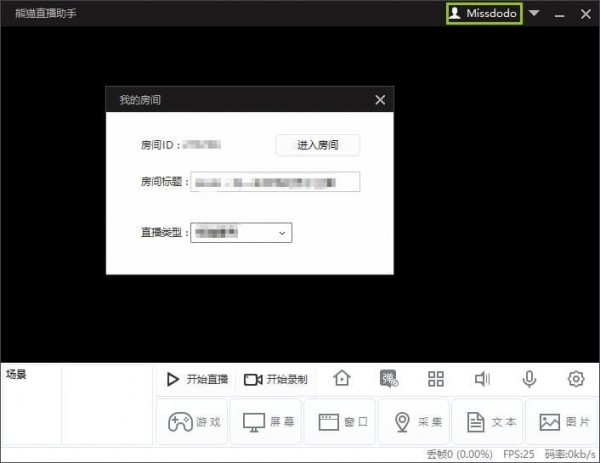Open settings gear icon

pyautogui.click(x=575, y=379)
